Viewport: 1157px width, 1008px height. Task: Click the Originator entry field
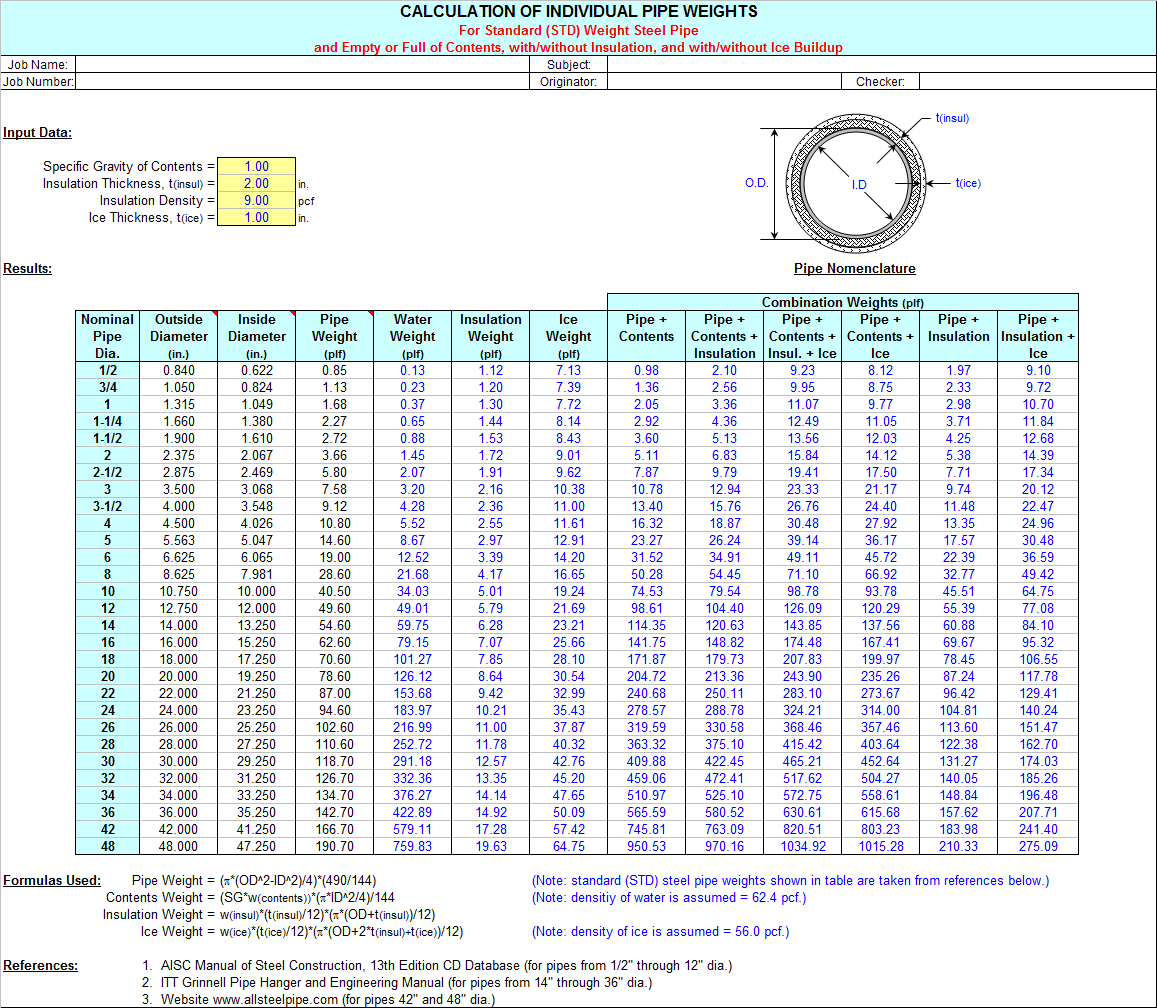[x=720, y=82]
